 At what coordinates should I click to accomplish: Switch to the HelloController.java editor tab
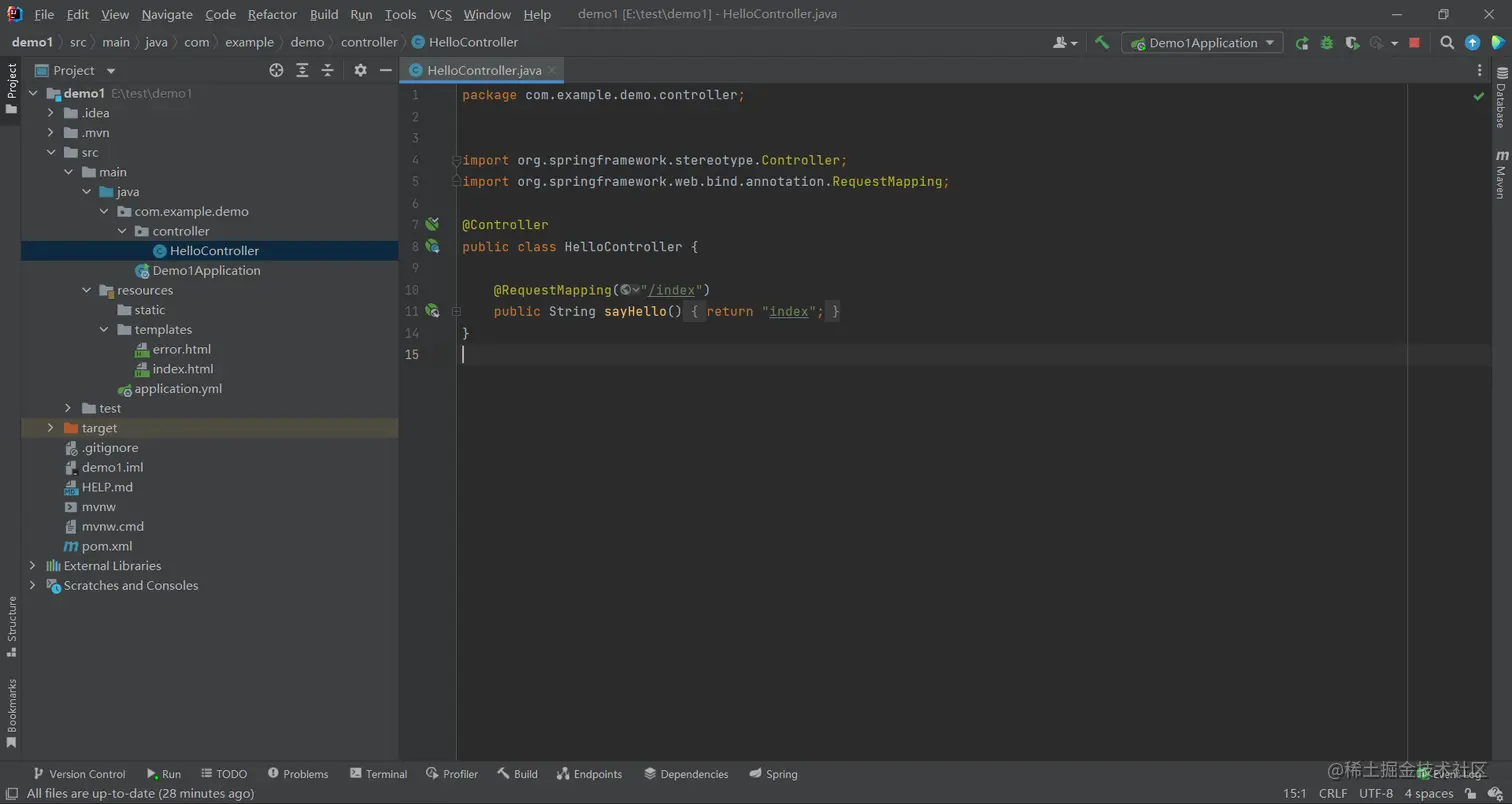[x=483, y=70]
